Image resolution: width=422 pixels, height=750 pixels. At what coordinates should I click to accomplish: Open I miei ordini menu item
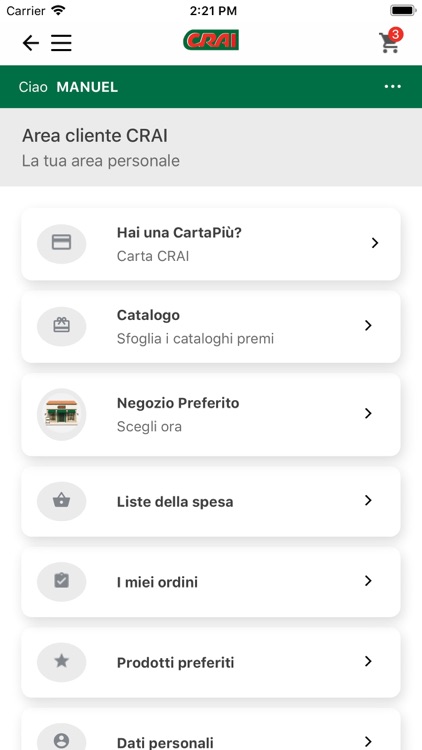click(x=211, y=582)
